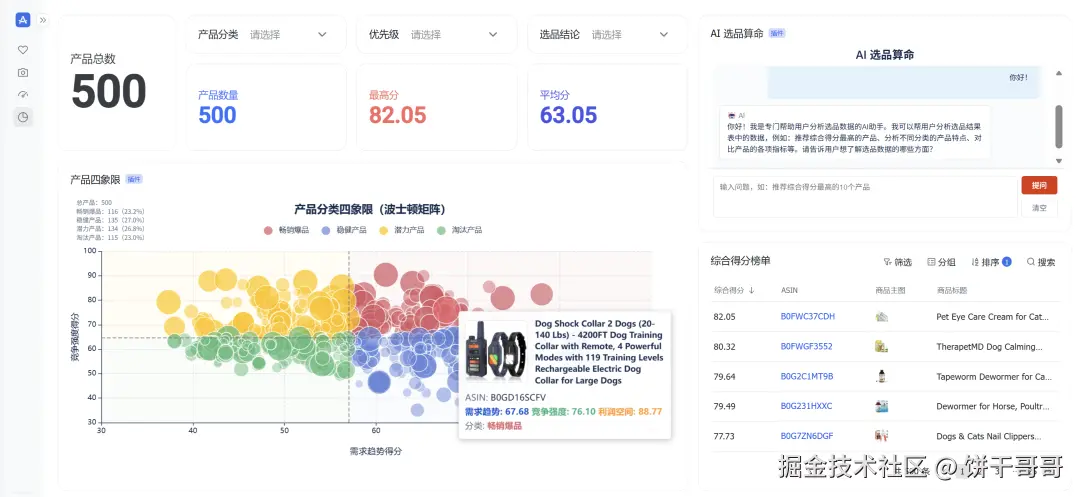Click the 产品数量 500 stat card

266,107
